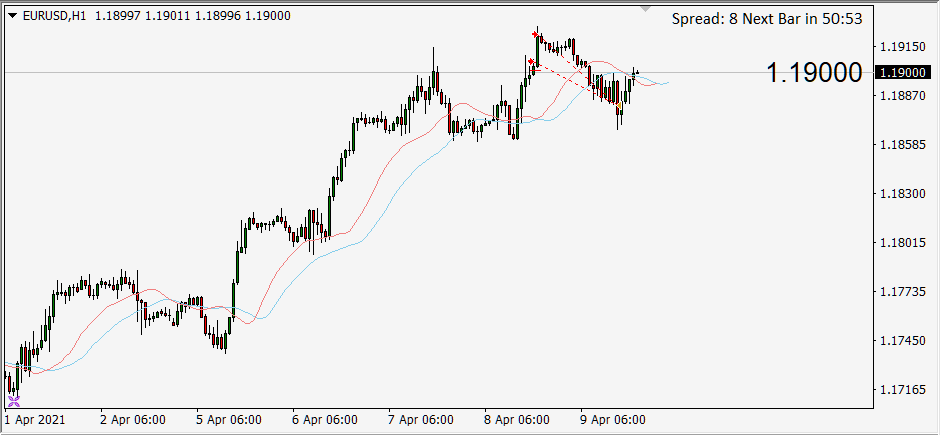Click the large 1.19000 price display

tap(814, 73)
